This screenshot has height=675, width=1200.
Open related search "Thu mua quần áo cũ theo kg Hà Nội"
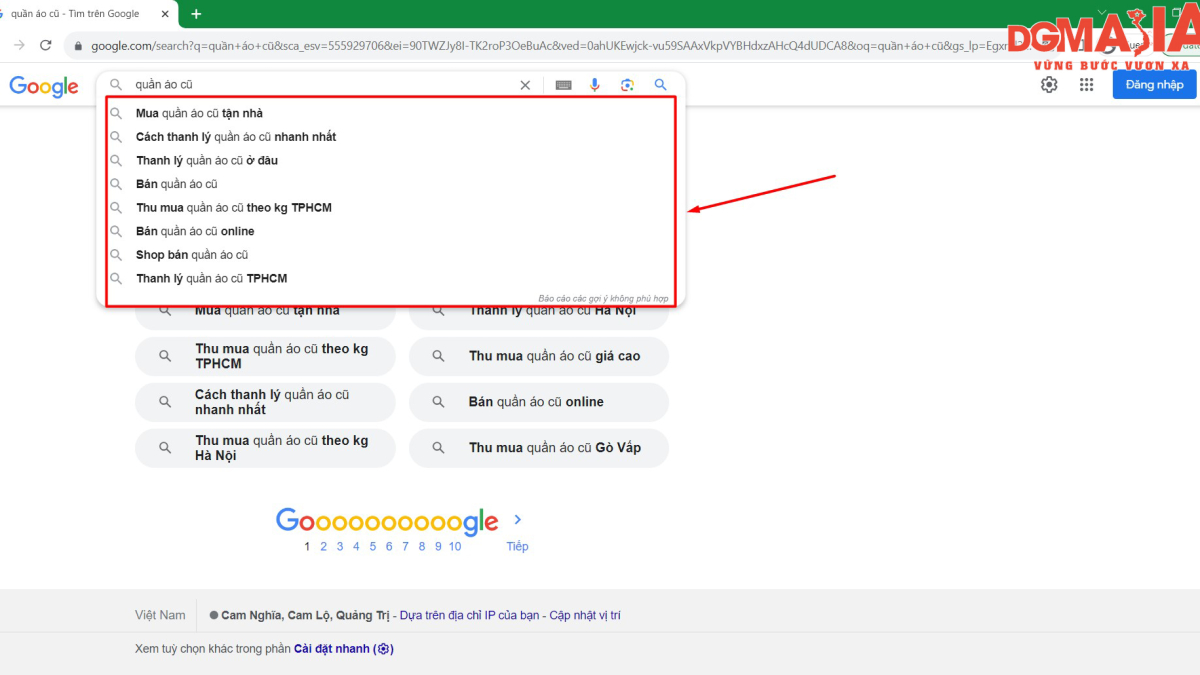(265, 448)
